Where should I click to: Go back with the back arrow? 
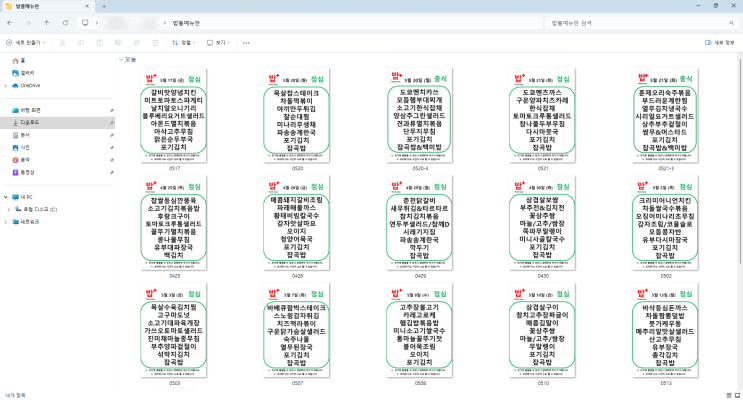click(10, 23)
